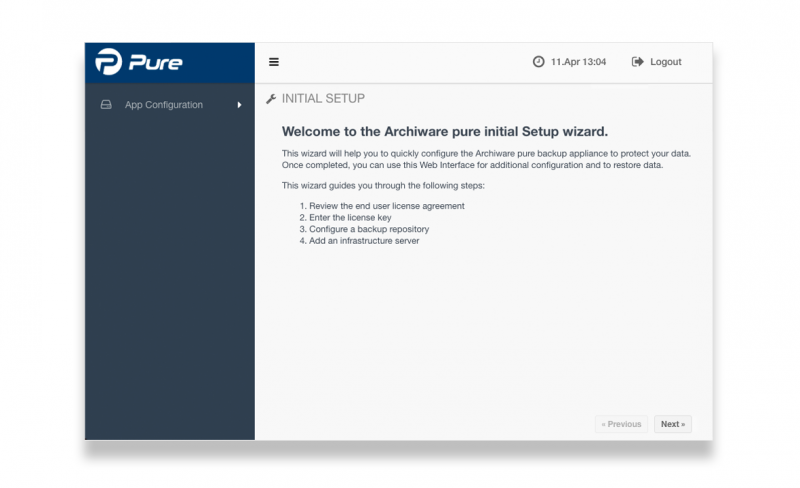The height and width of the screenshot is (488, 800).
Task: Click the clock icon beside the date
Action: tap(538, 62)
